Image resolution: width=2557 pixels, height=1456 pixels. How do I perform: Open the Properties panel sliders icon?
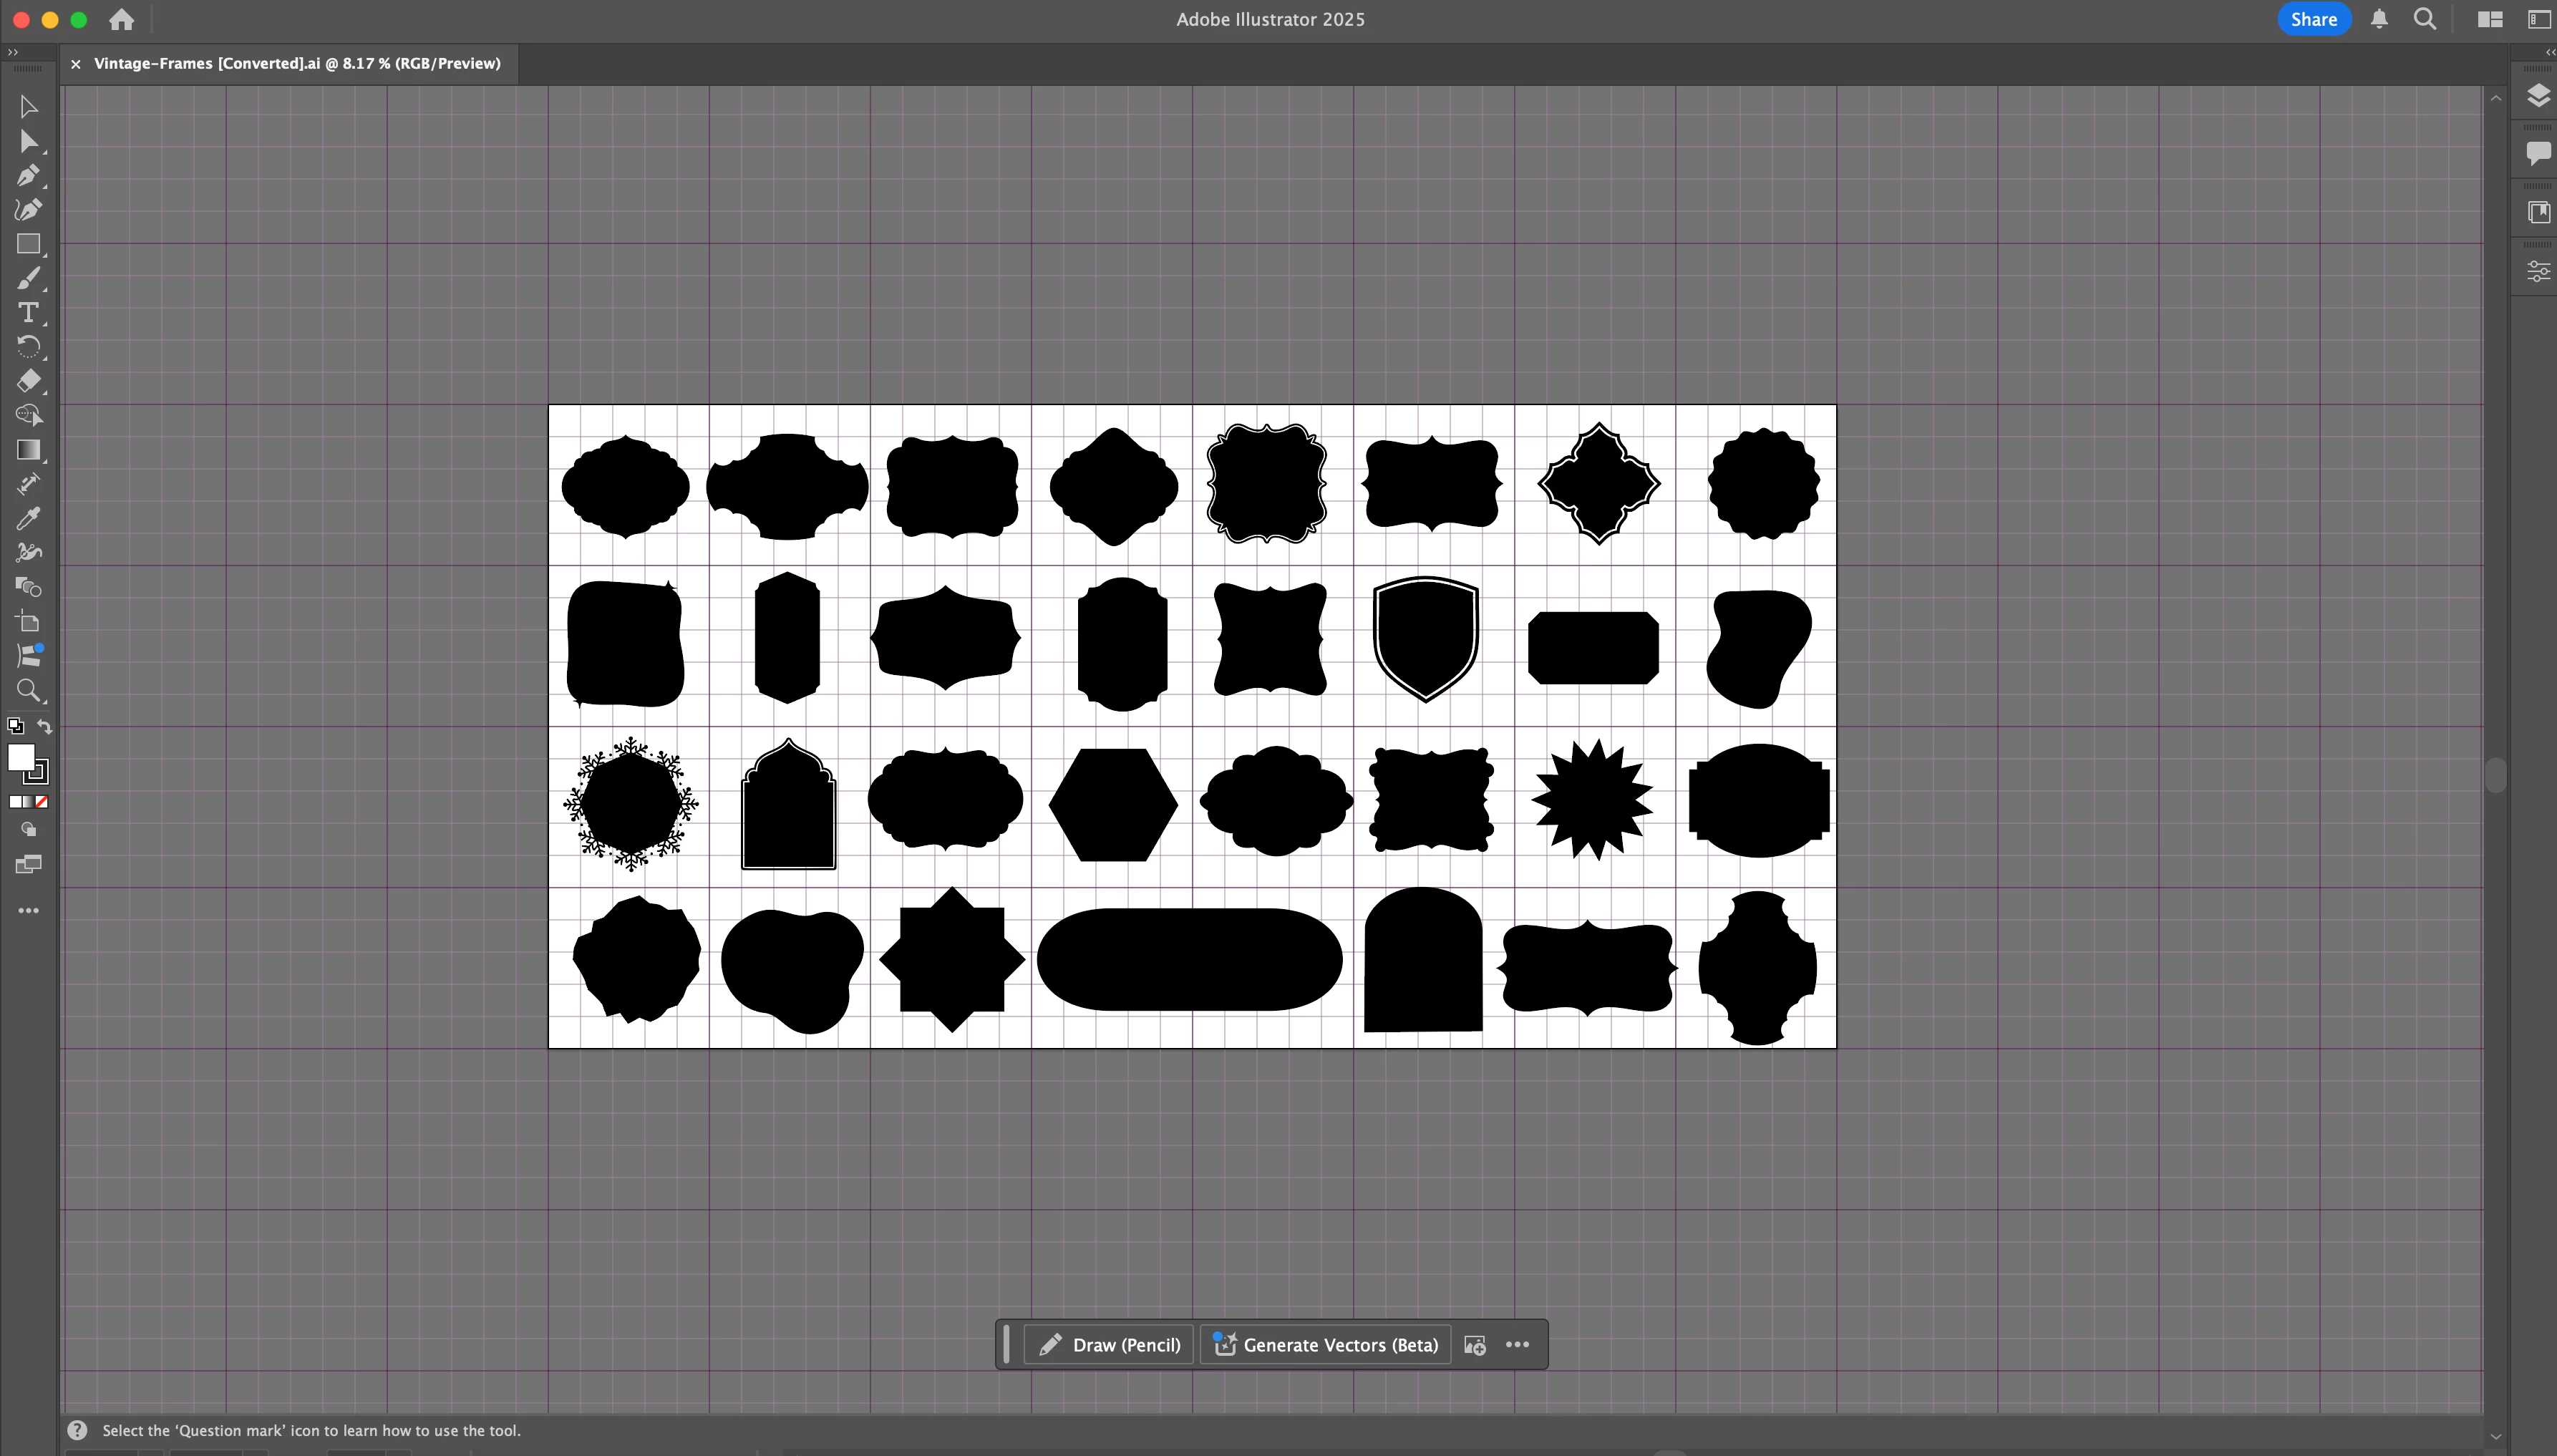[x=2537, y=271]
